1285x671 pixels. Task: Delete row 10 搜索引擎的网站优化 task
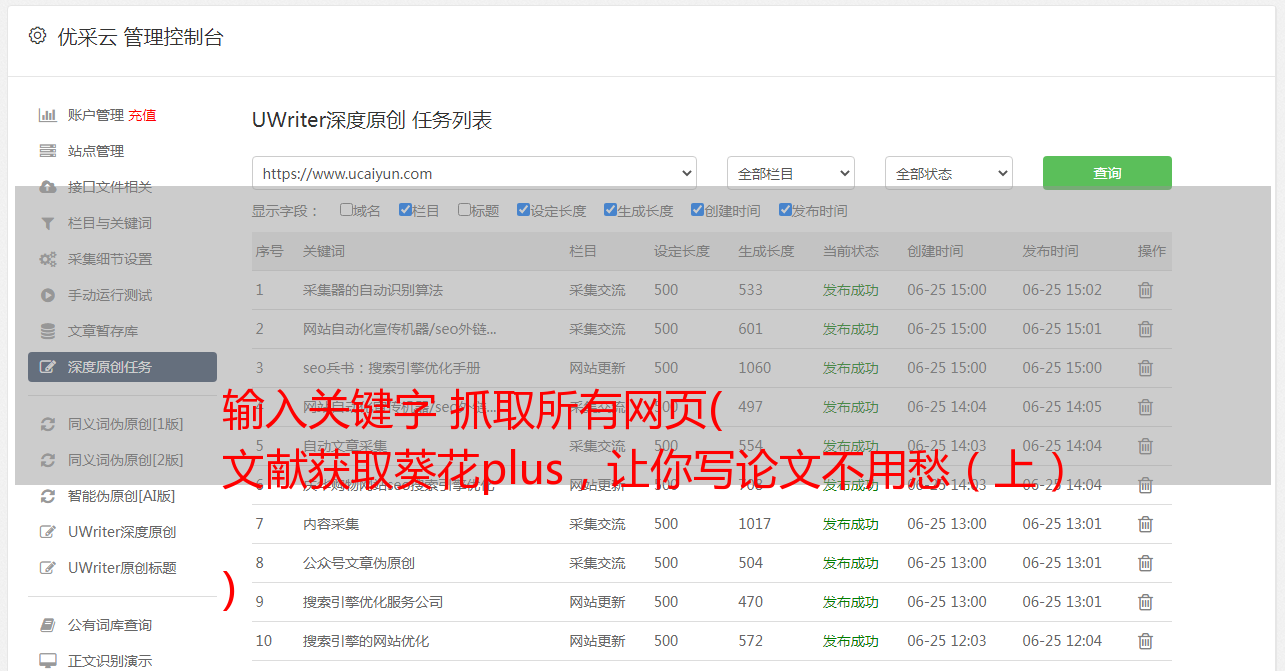point(1145,641)
